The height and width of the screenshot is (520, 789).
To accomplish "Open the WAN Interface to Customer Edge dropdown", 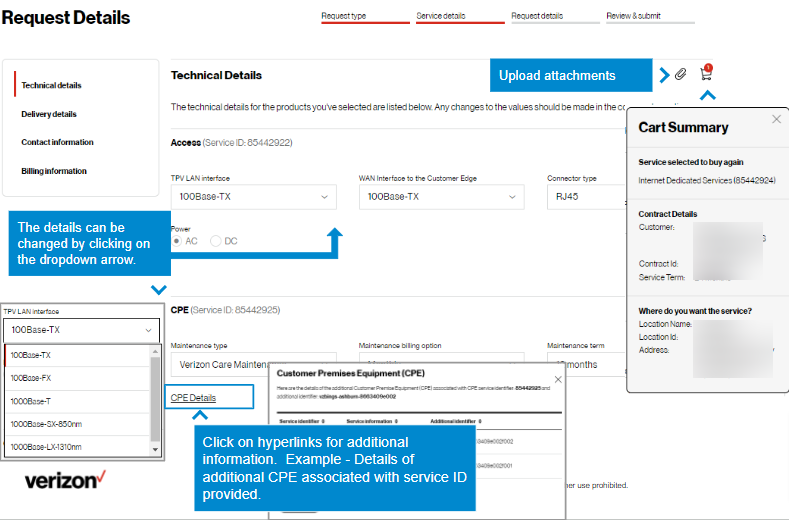I will point(442,197).
